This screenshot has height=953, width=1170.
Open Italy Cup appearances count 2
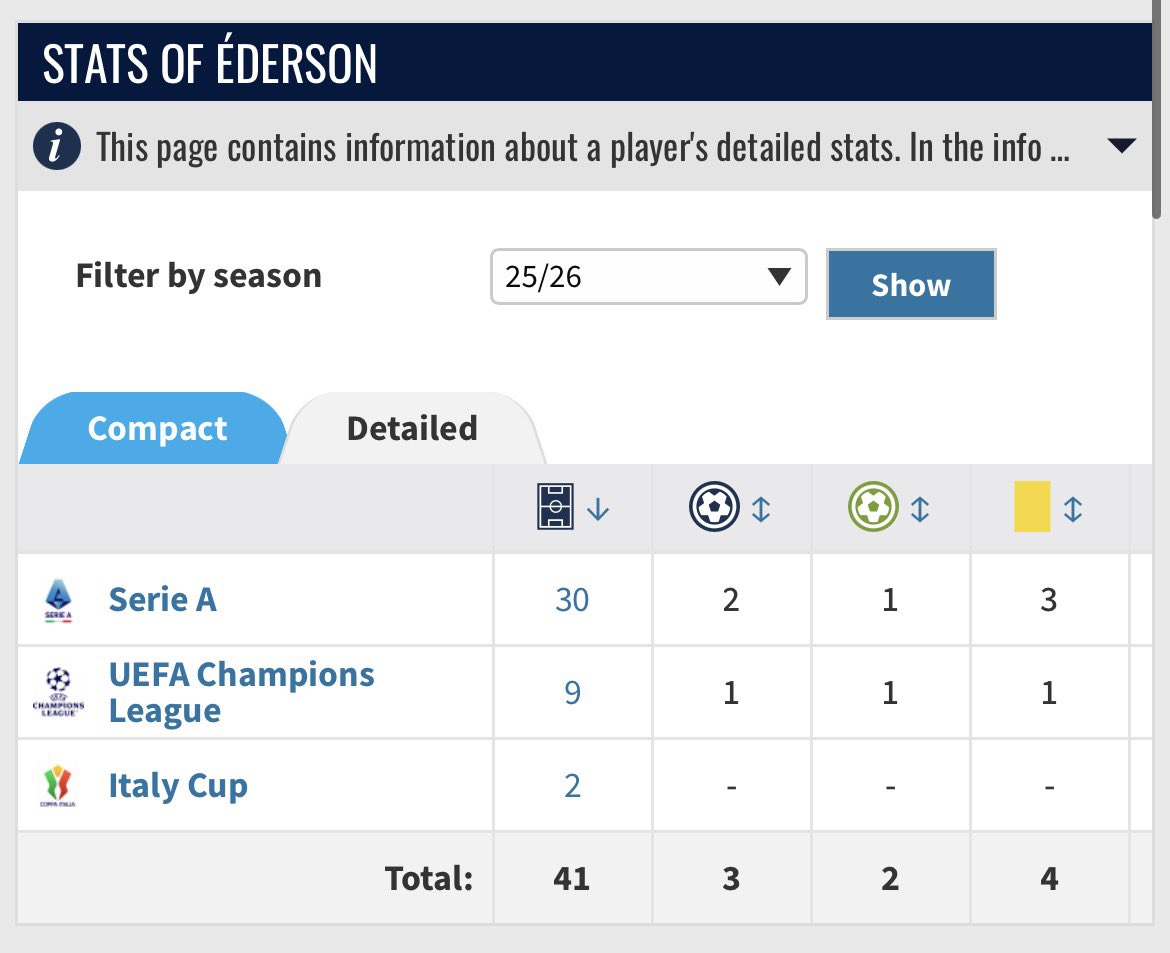pyautogui.click(x=572, y=786)
